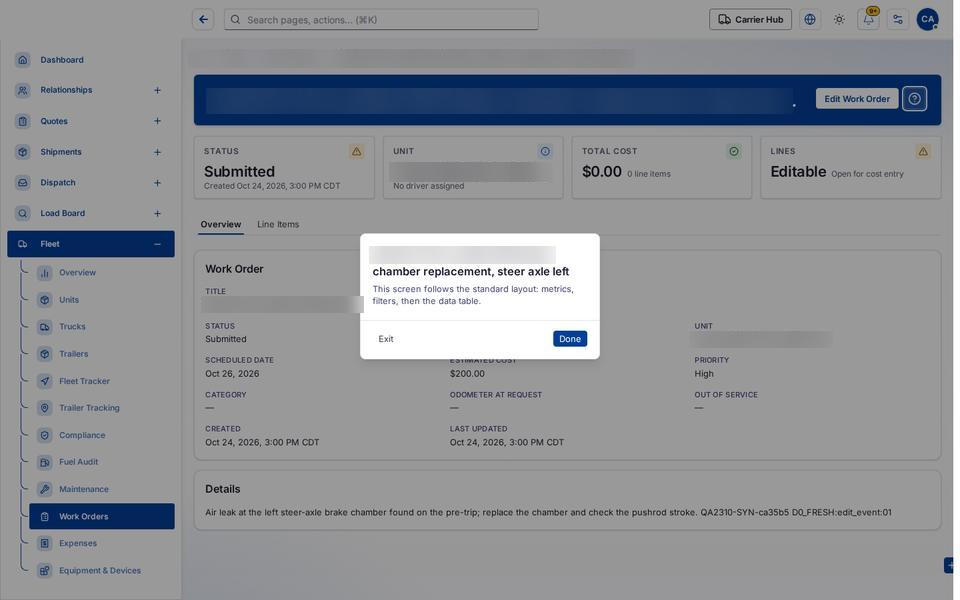Image resolution: width=960 pixels, height=600 pixels.
Task: Expand the Quotes menu
Action: pos(157,121)
